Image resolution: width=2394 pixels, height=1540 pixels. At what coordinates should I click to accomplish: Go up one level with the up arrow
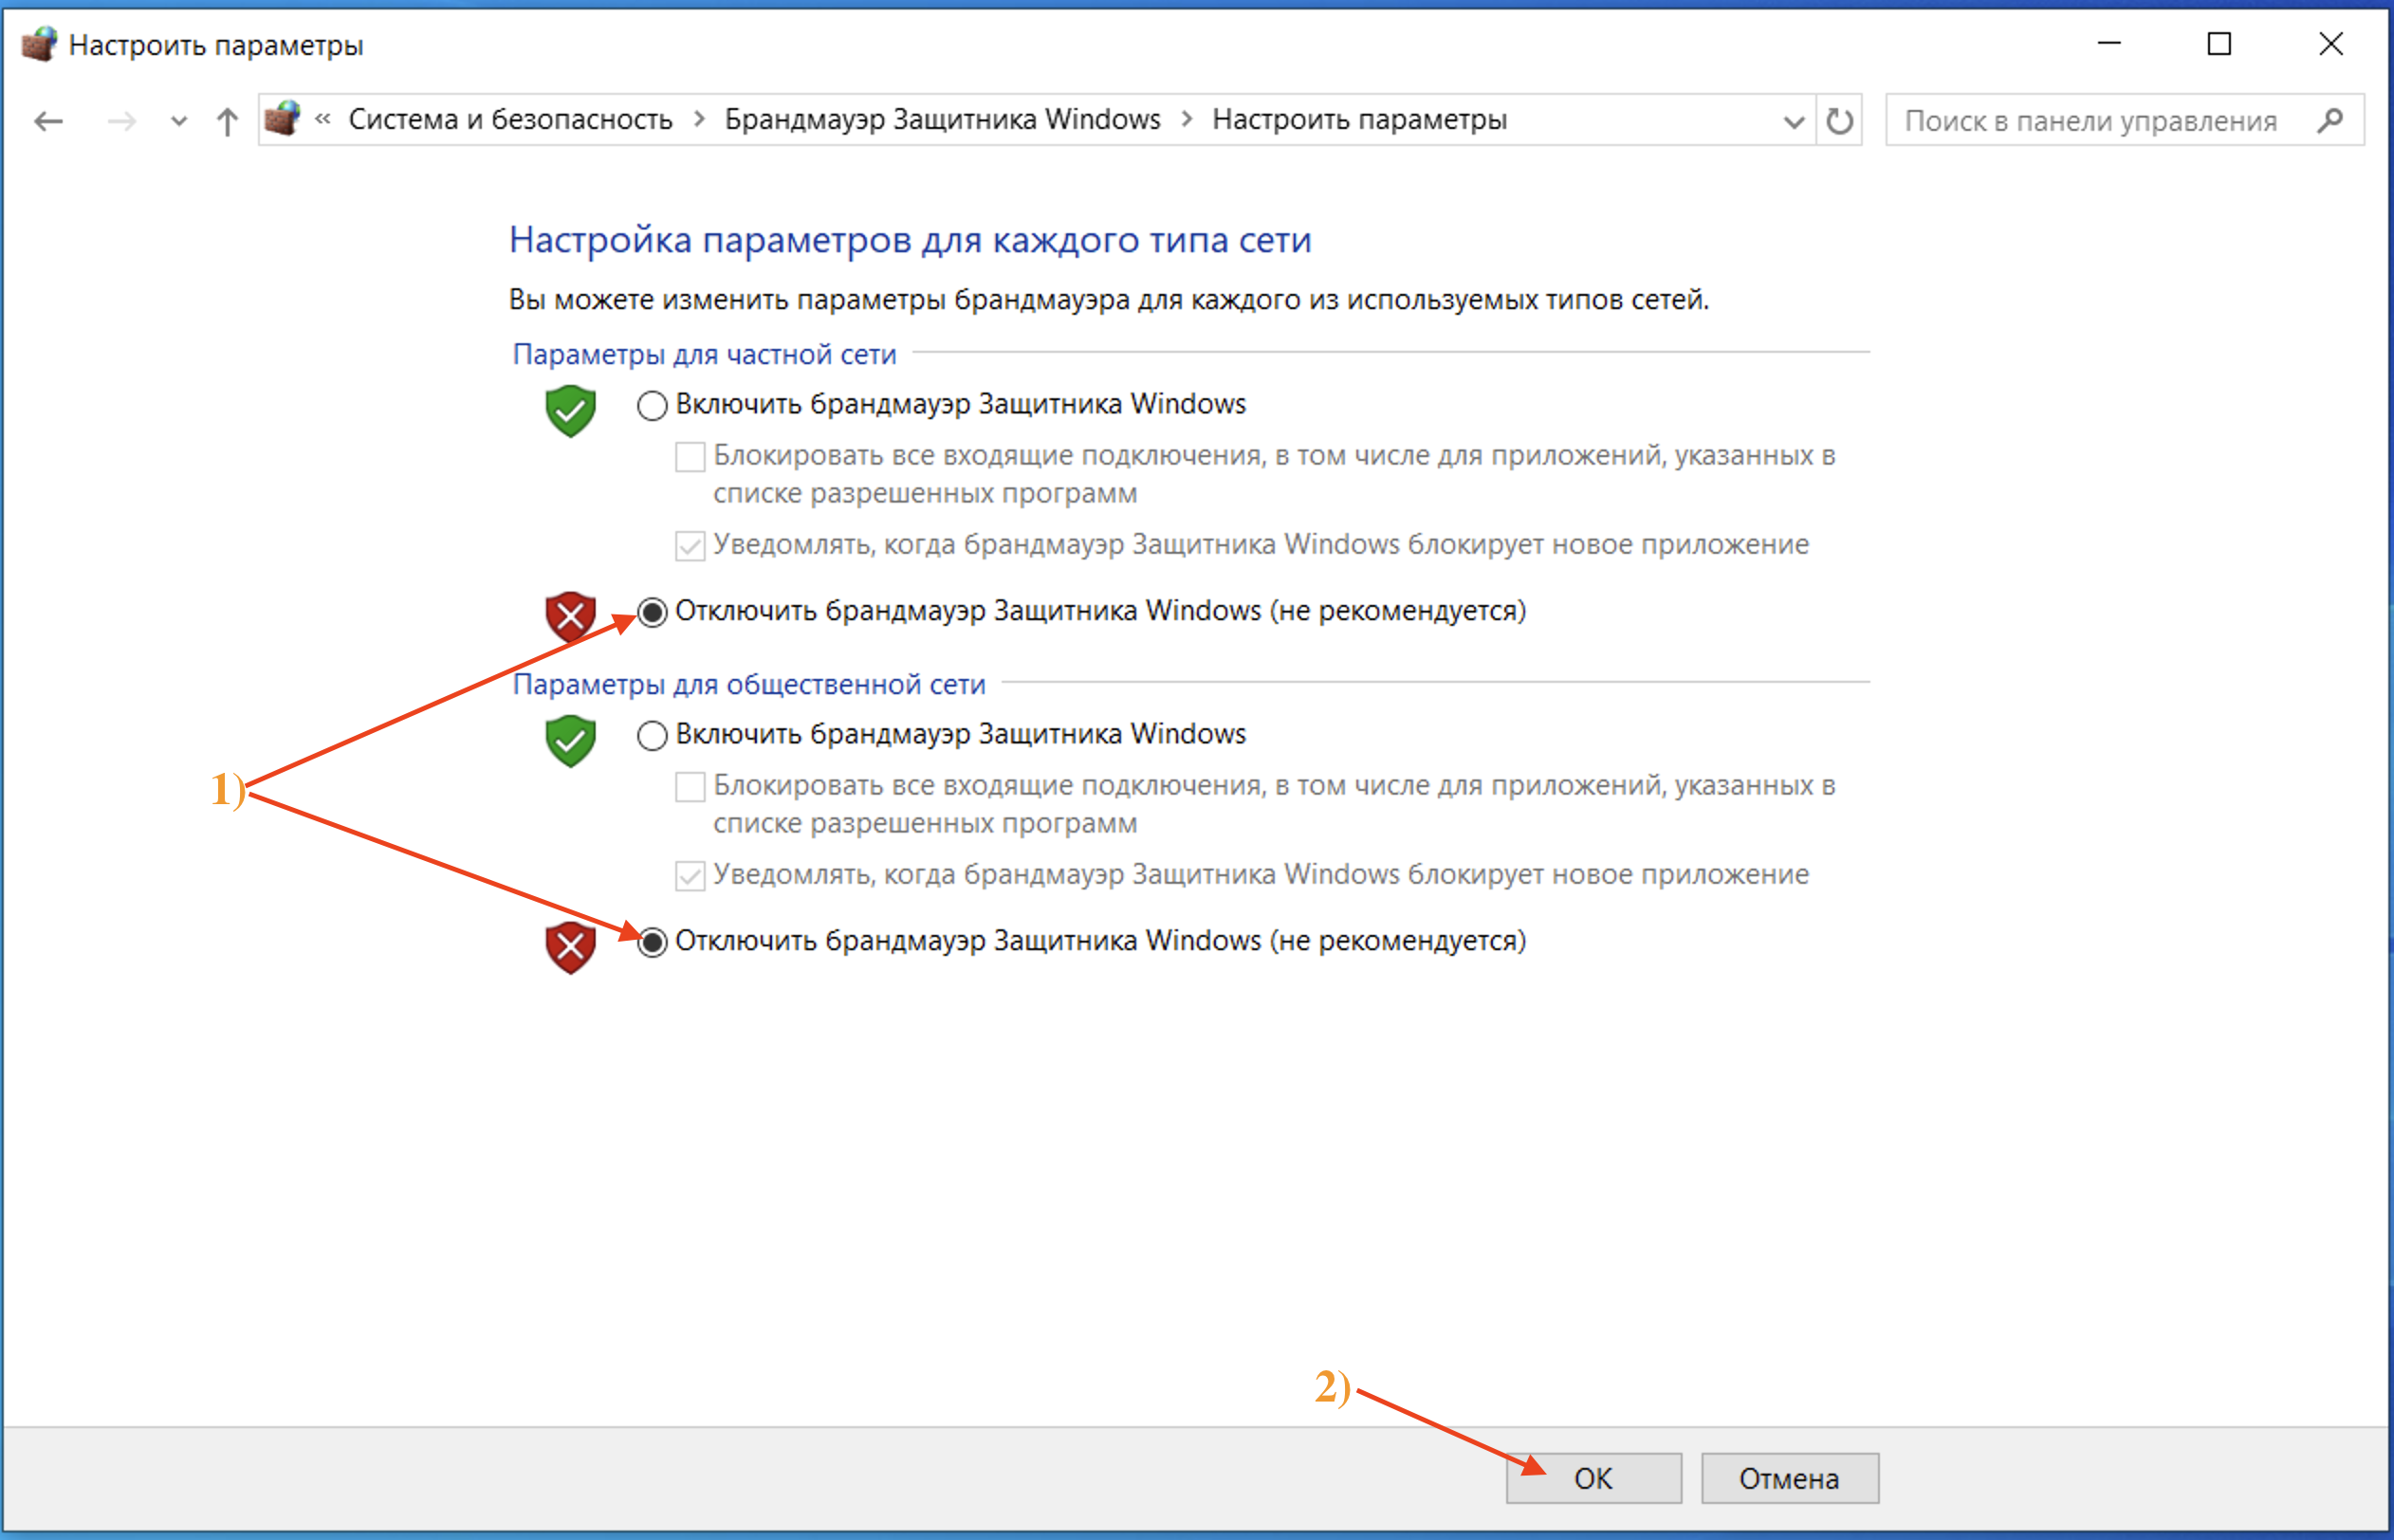(x=227, y=121)
